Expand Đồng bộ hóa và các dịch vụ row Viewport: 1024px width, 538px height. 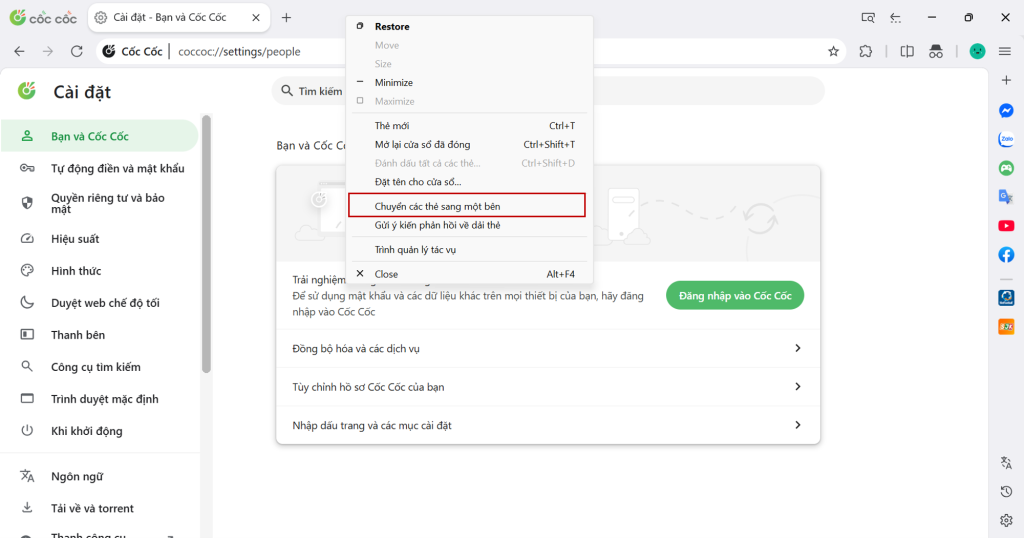pos(548,348)
